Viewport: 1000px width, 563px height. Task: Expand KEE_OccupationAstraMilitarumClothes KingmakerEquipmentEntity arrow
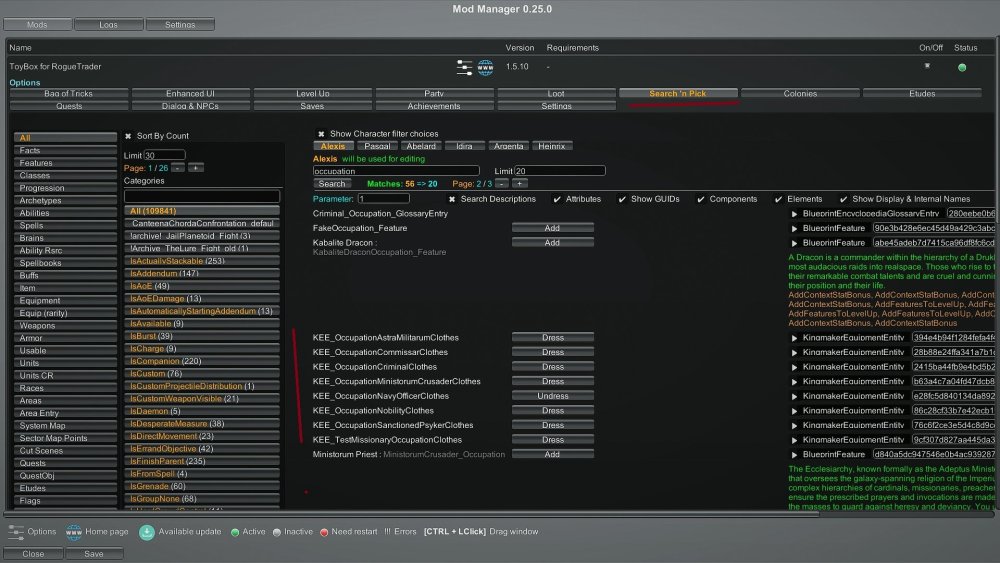point(795,338)
